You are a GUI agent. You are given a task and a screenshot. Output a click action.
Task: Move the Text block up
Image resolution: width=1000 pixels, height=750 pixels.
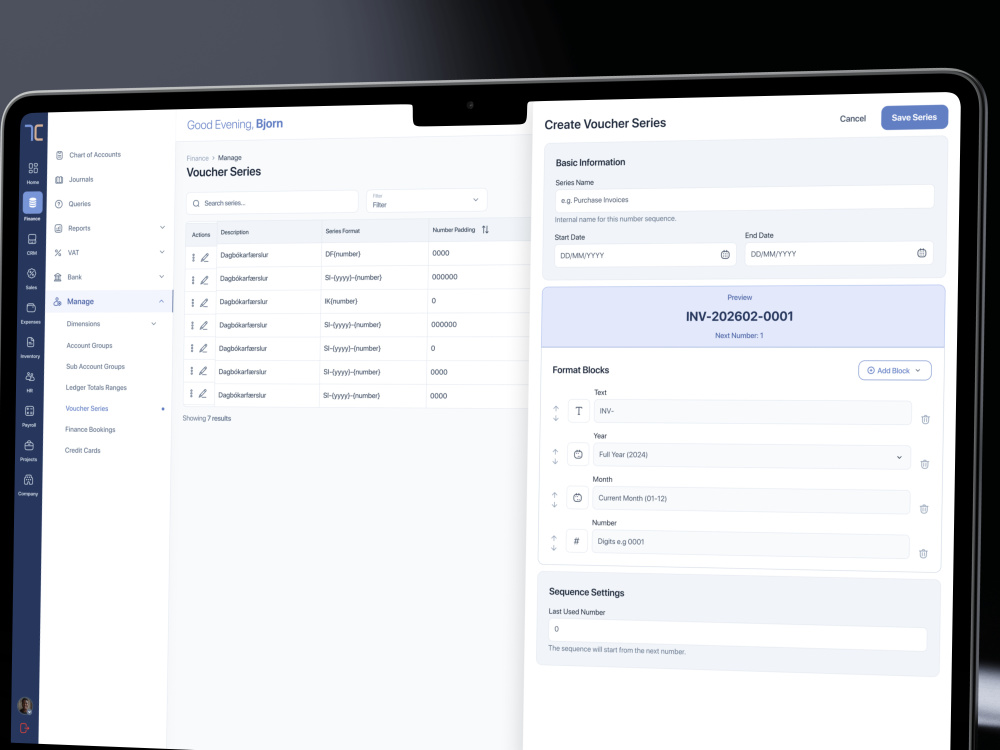pyautogui.click(x=556, y=408)
